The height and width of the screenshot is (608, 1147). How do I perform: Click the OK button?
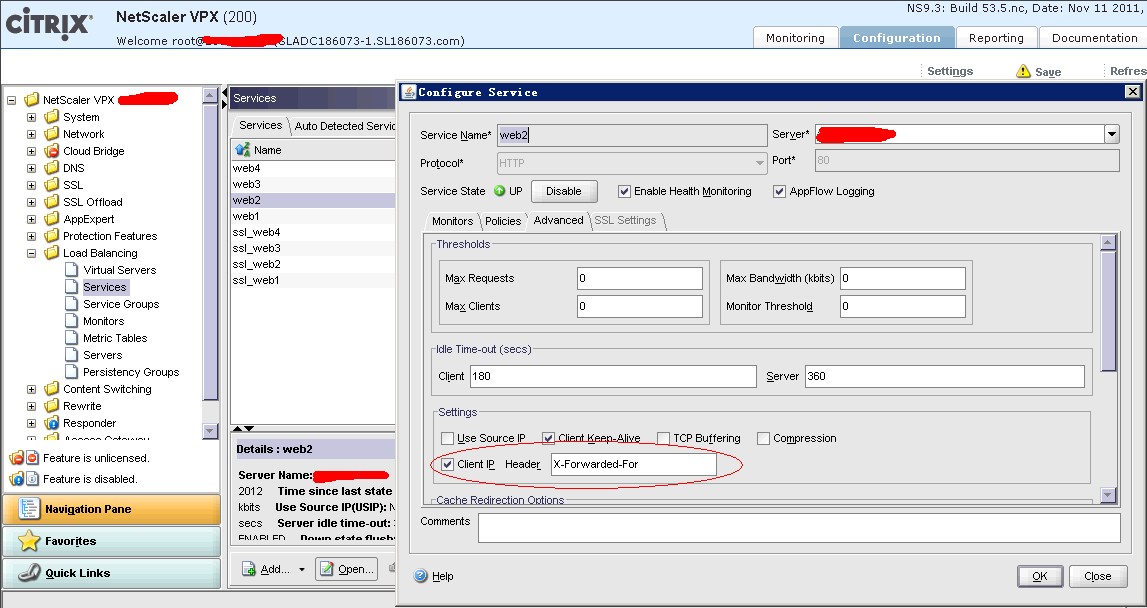point(1039,576)
